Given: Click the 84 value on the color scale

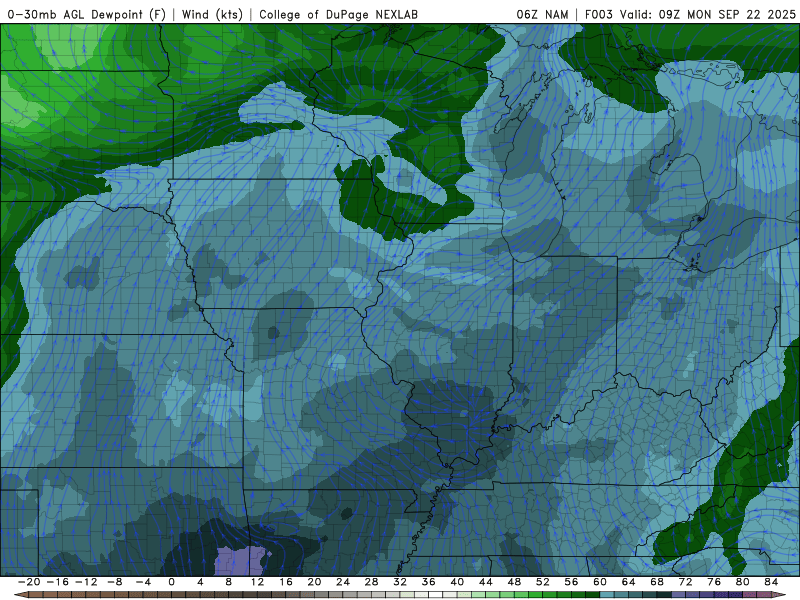Looking at the screenshot, I should click(x=771, y=582).
